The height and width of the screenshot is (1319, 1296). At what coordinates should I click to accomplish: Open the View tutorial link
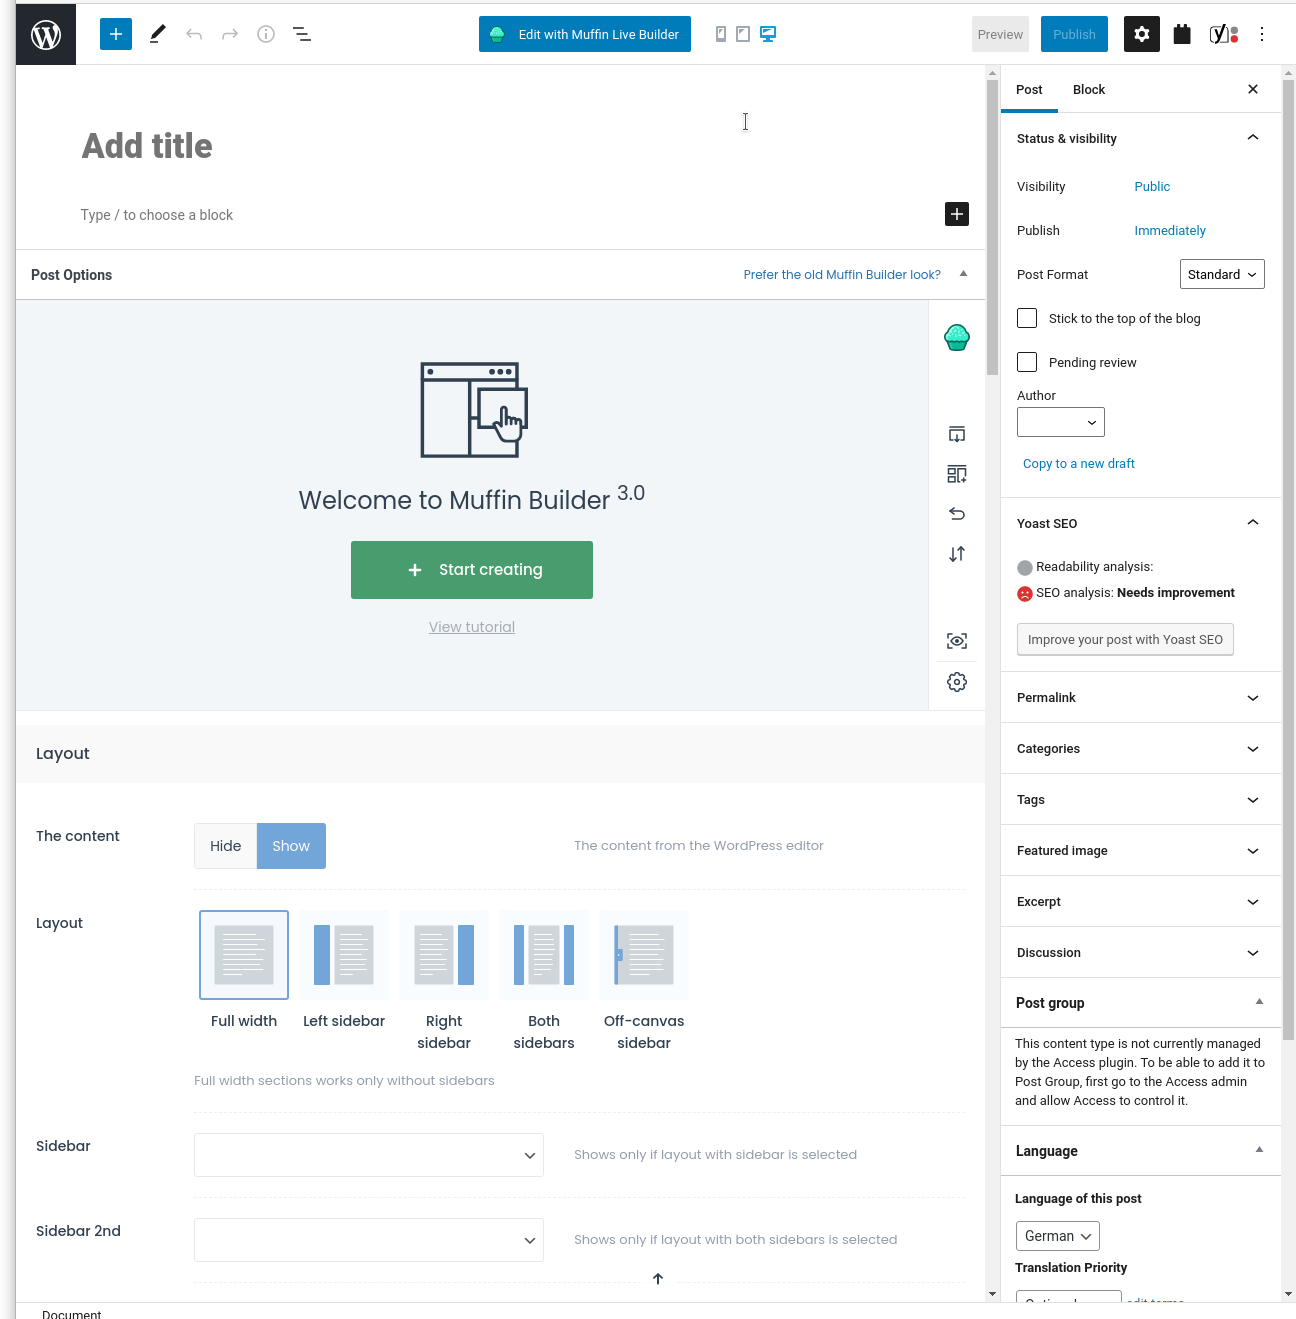click(472, 627)
